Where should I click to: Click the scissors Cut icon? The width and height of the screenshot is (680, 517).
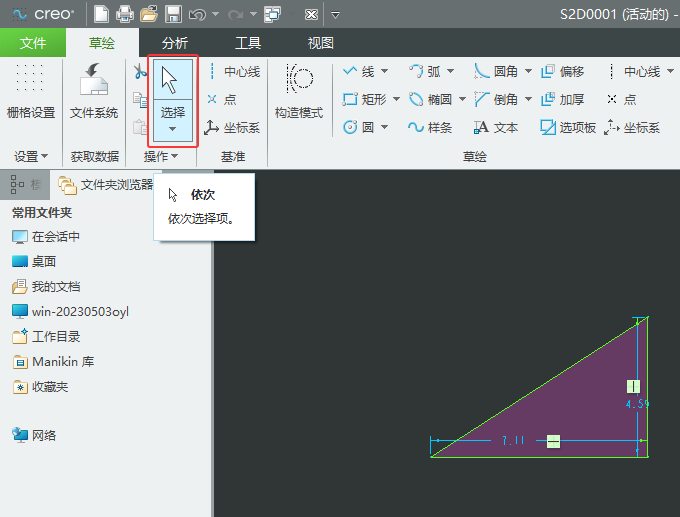tap(140, 71)
